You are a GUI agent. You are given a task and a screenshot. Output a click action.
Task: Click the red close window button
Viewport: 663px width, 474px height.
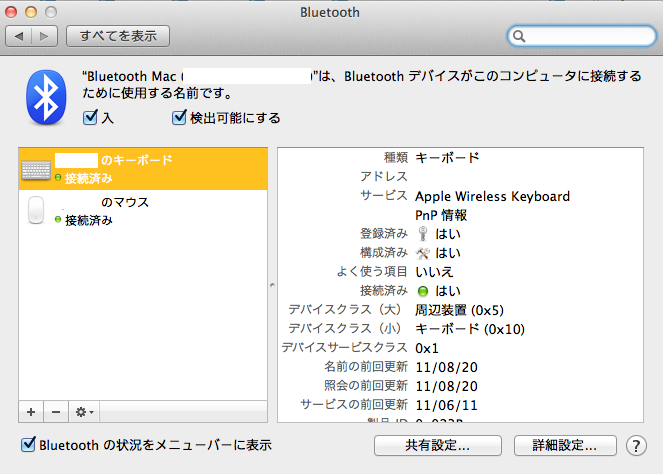pyautogui.click(x=11, y=12)
